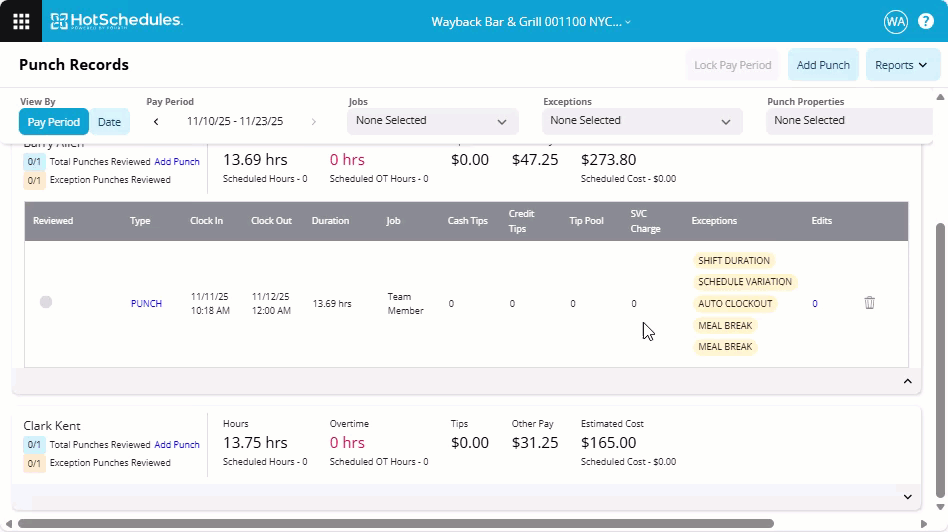948x532 pixels.
Task: Switch view to Pay Period
Action: pyautogui.click(x=53, y=122)
